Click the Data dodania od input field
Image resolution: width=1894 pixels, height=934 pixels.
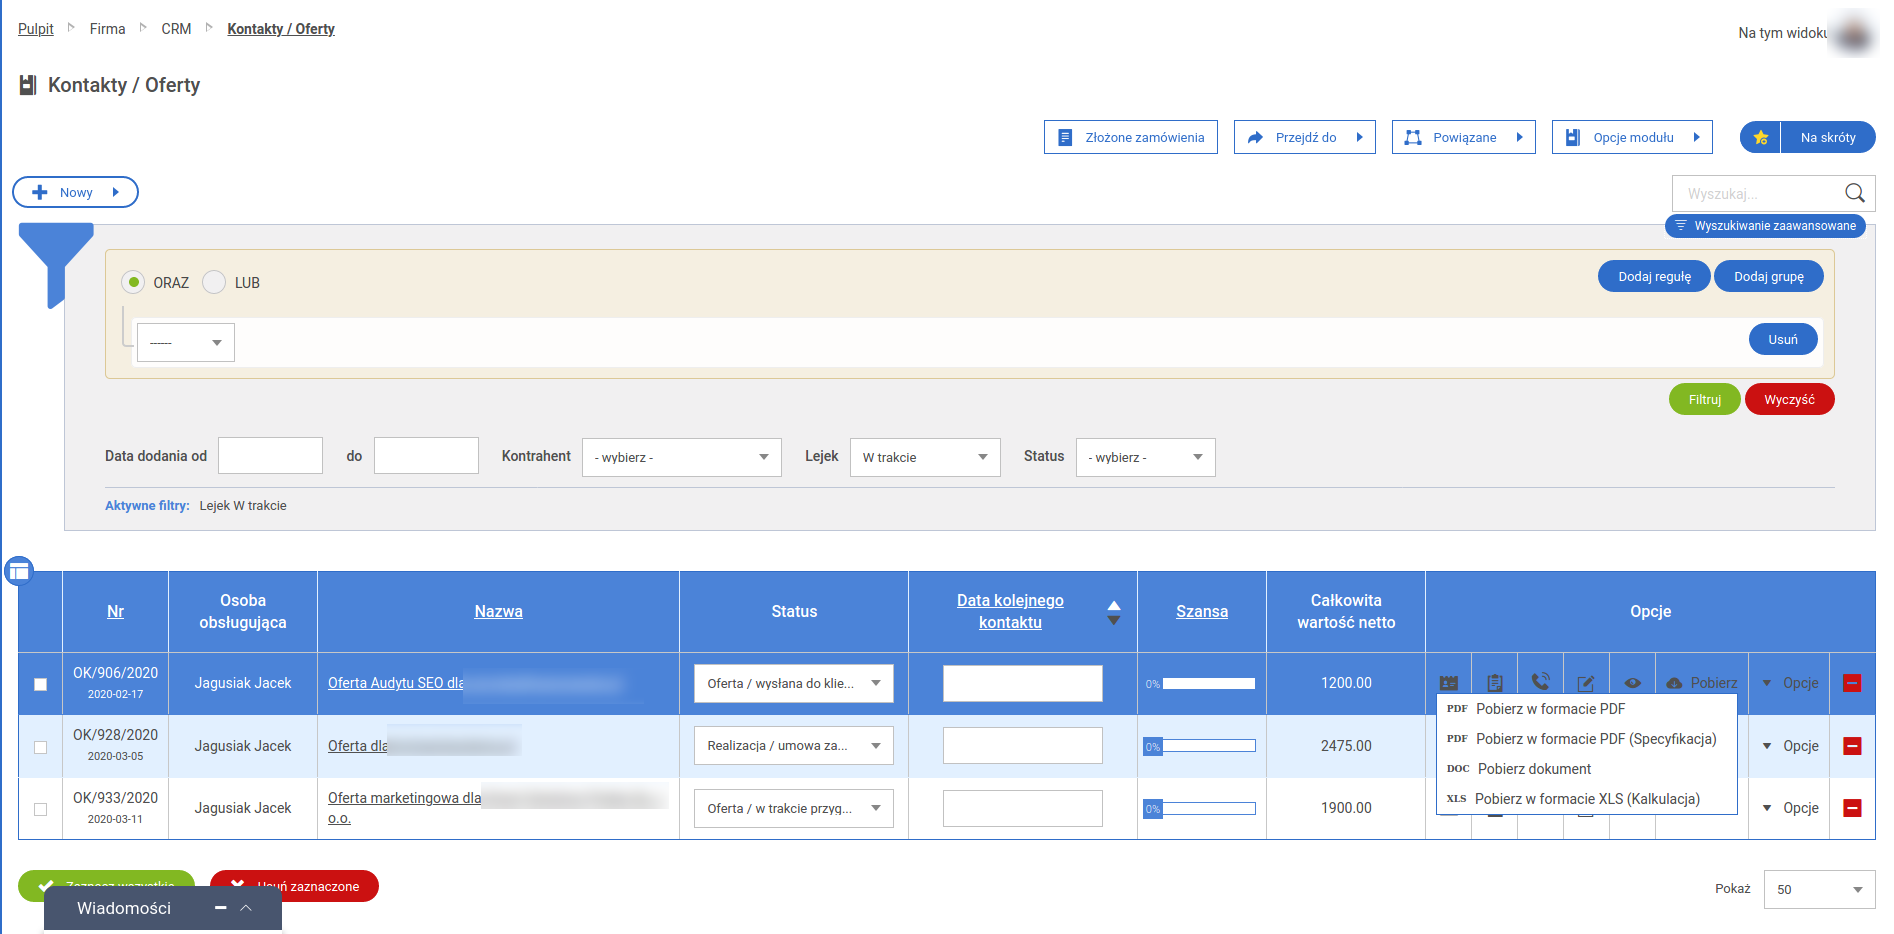point(270,456)
